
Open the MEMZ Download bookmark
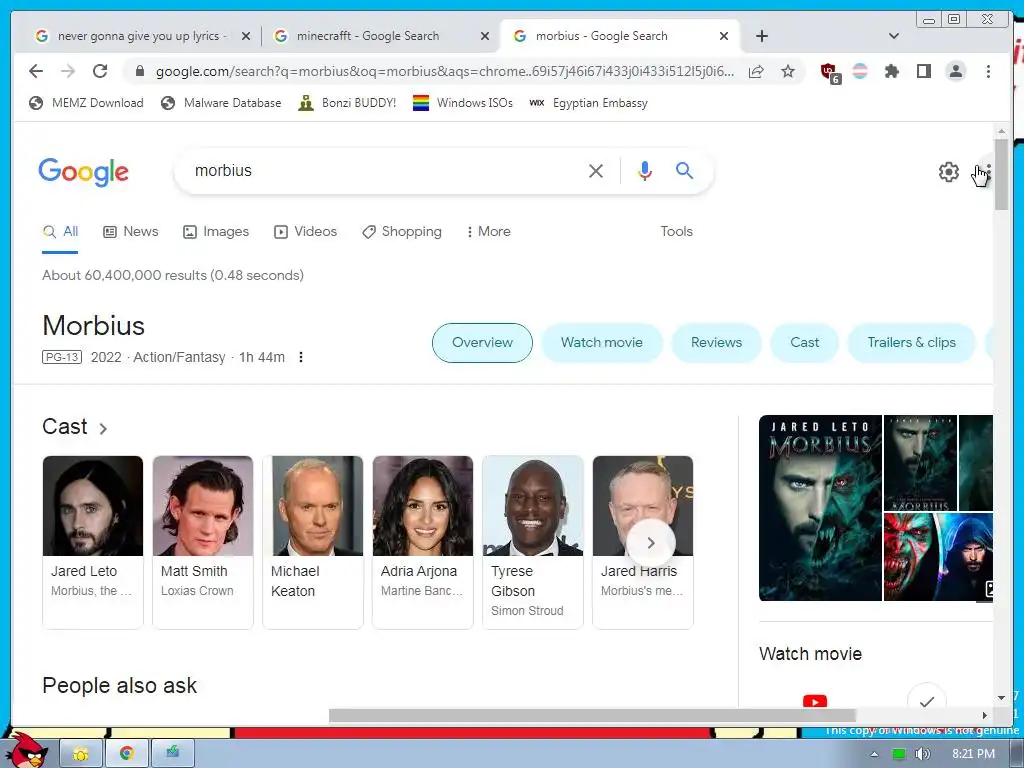click(86, 103)
